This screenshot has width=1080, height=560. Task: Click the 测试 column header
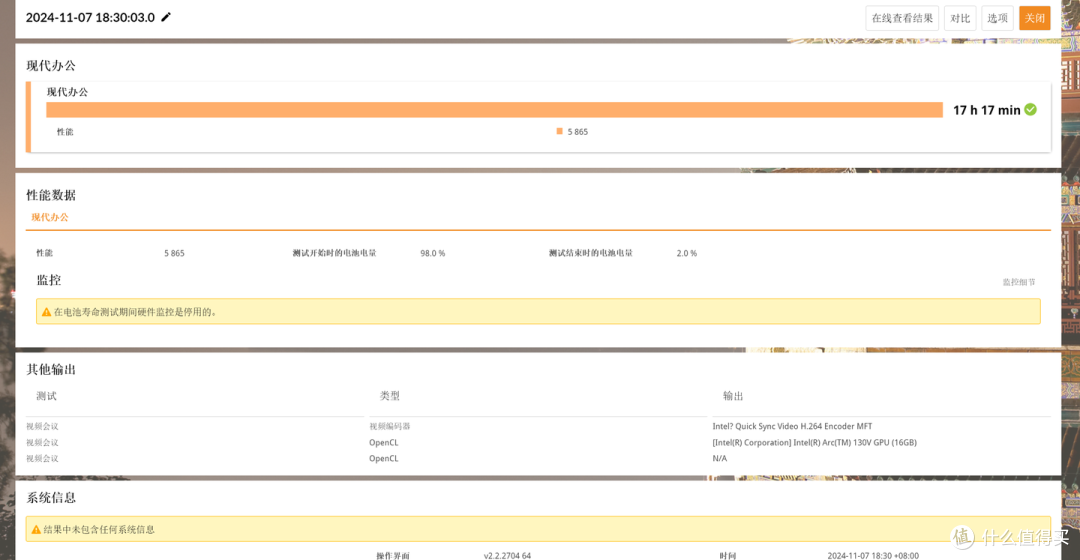(x=46, y=396)
